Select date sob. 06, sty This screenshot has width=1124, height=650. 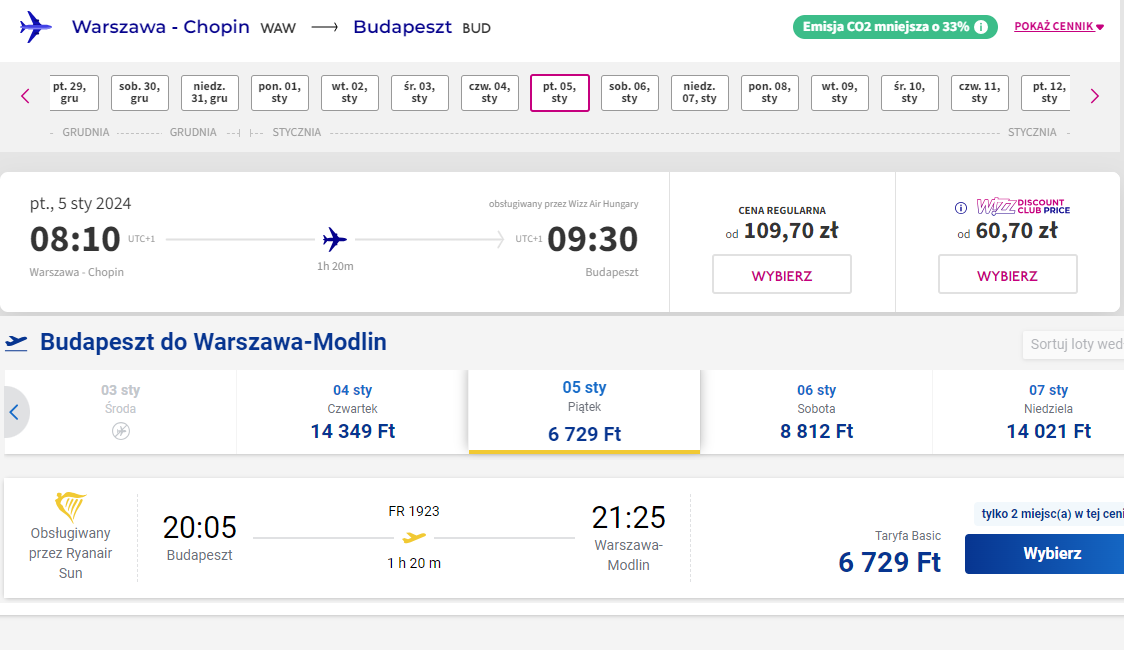point(629,93)
